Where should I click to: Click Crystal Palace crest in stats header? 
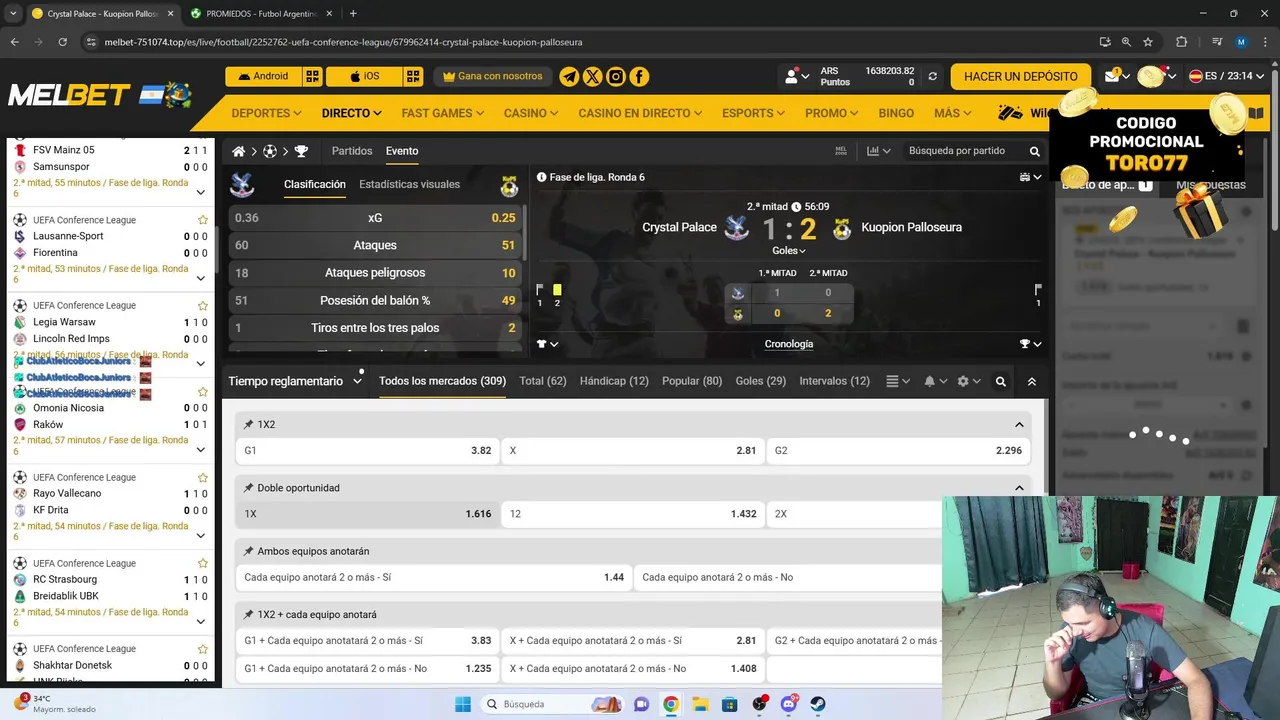[242, 186]
